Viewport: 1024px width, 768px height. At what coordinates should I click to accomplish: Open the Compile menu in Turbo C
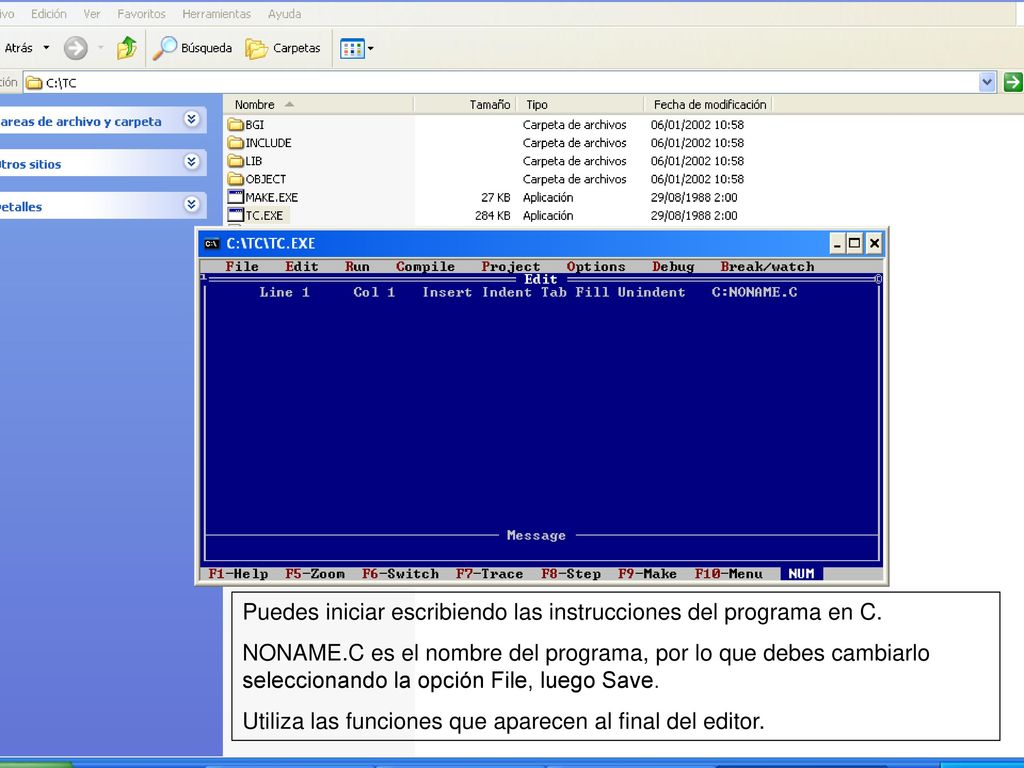(425, 266)
